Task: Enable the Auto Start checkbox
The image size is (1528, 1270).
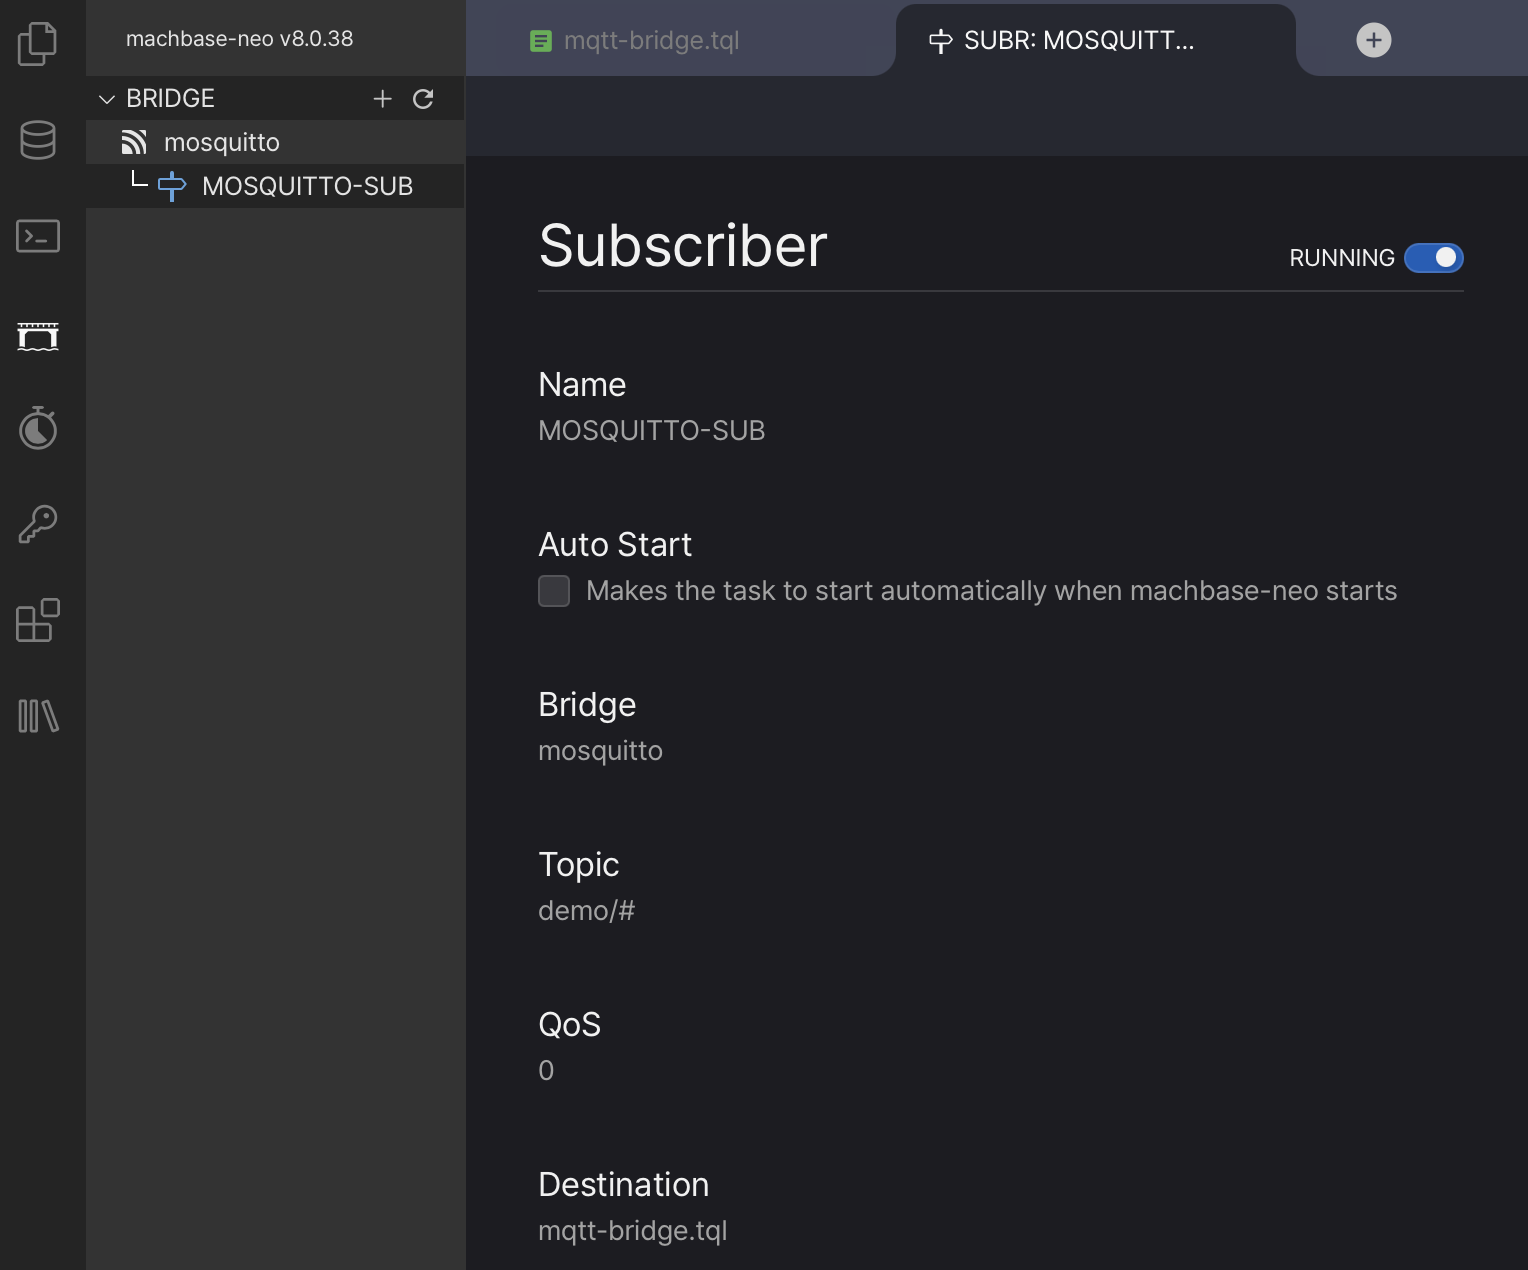Action: click(x=554, y=591)
